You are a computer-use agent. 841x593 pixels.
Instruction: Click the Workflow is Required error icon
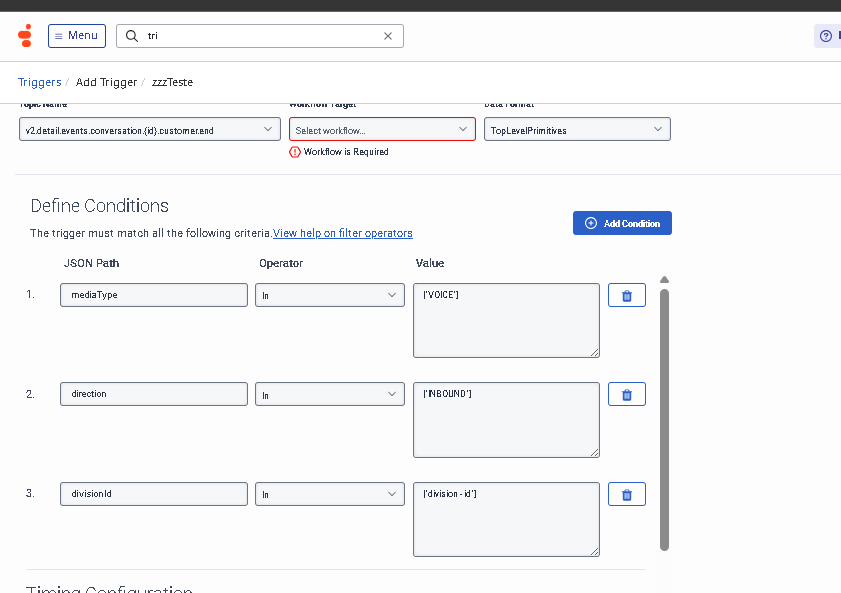coord(295,152)
